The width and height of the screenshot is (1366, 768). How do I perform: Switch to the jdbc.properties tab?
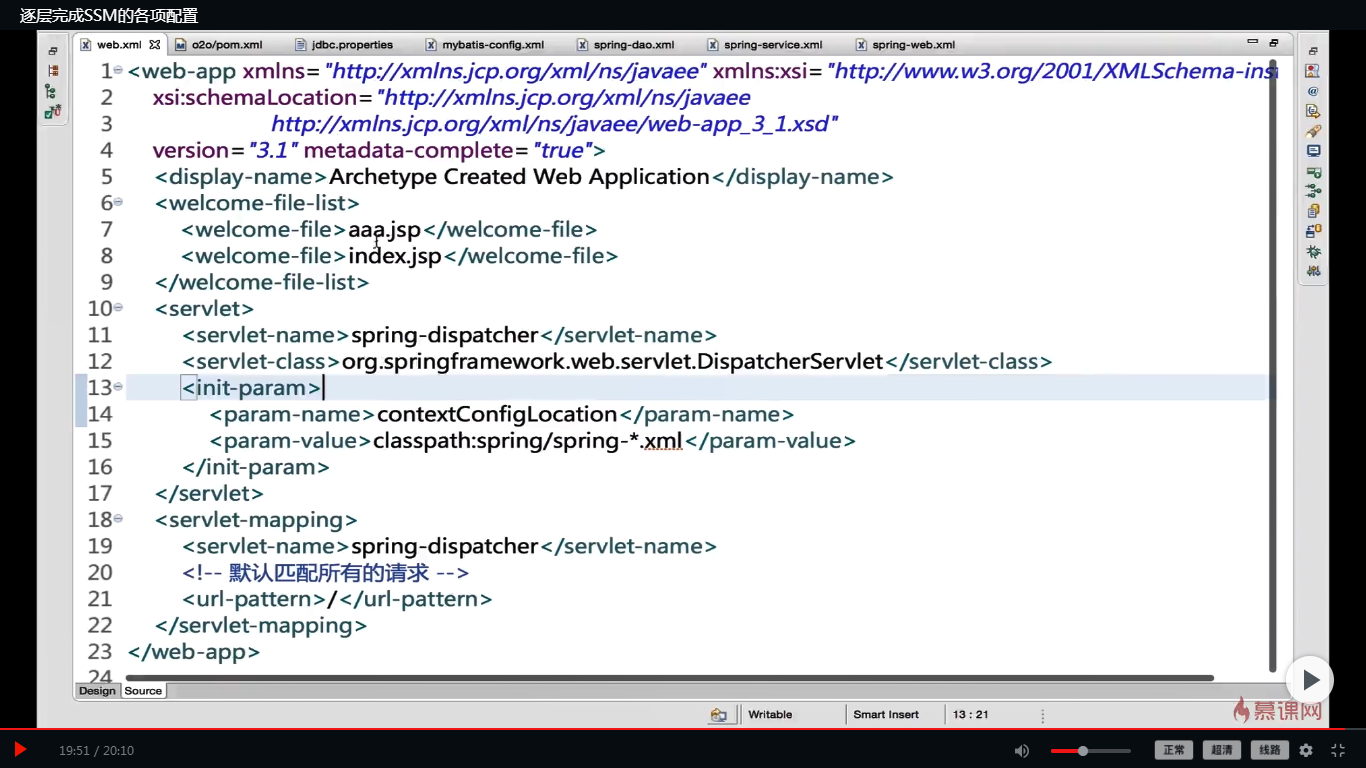(344, 45)
